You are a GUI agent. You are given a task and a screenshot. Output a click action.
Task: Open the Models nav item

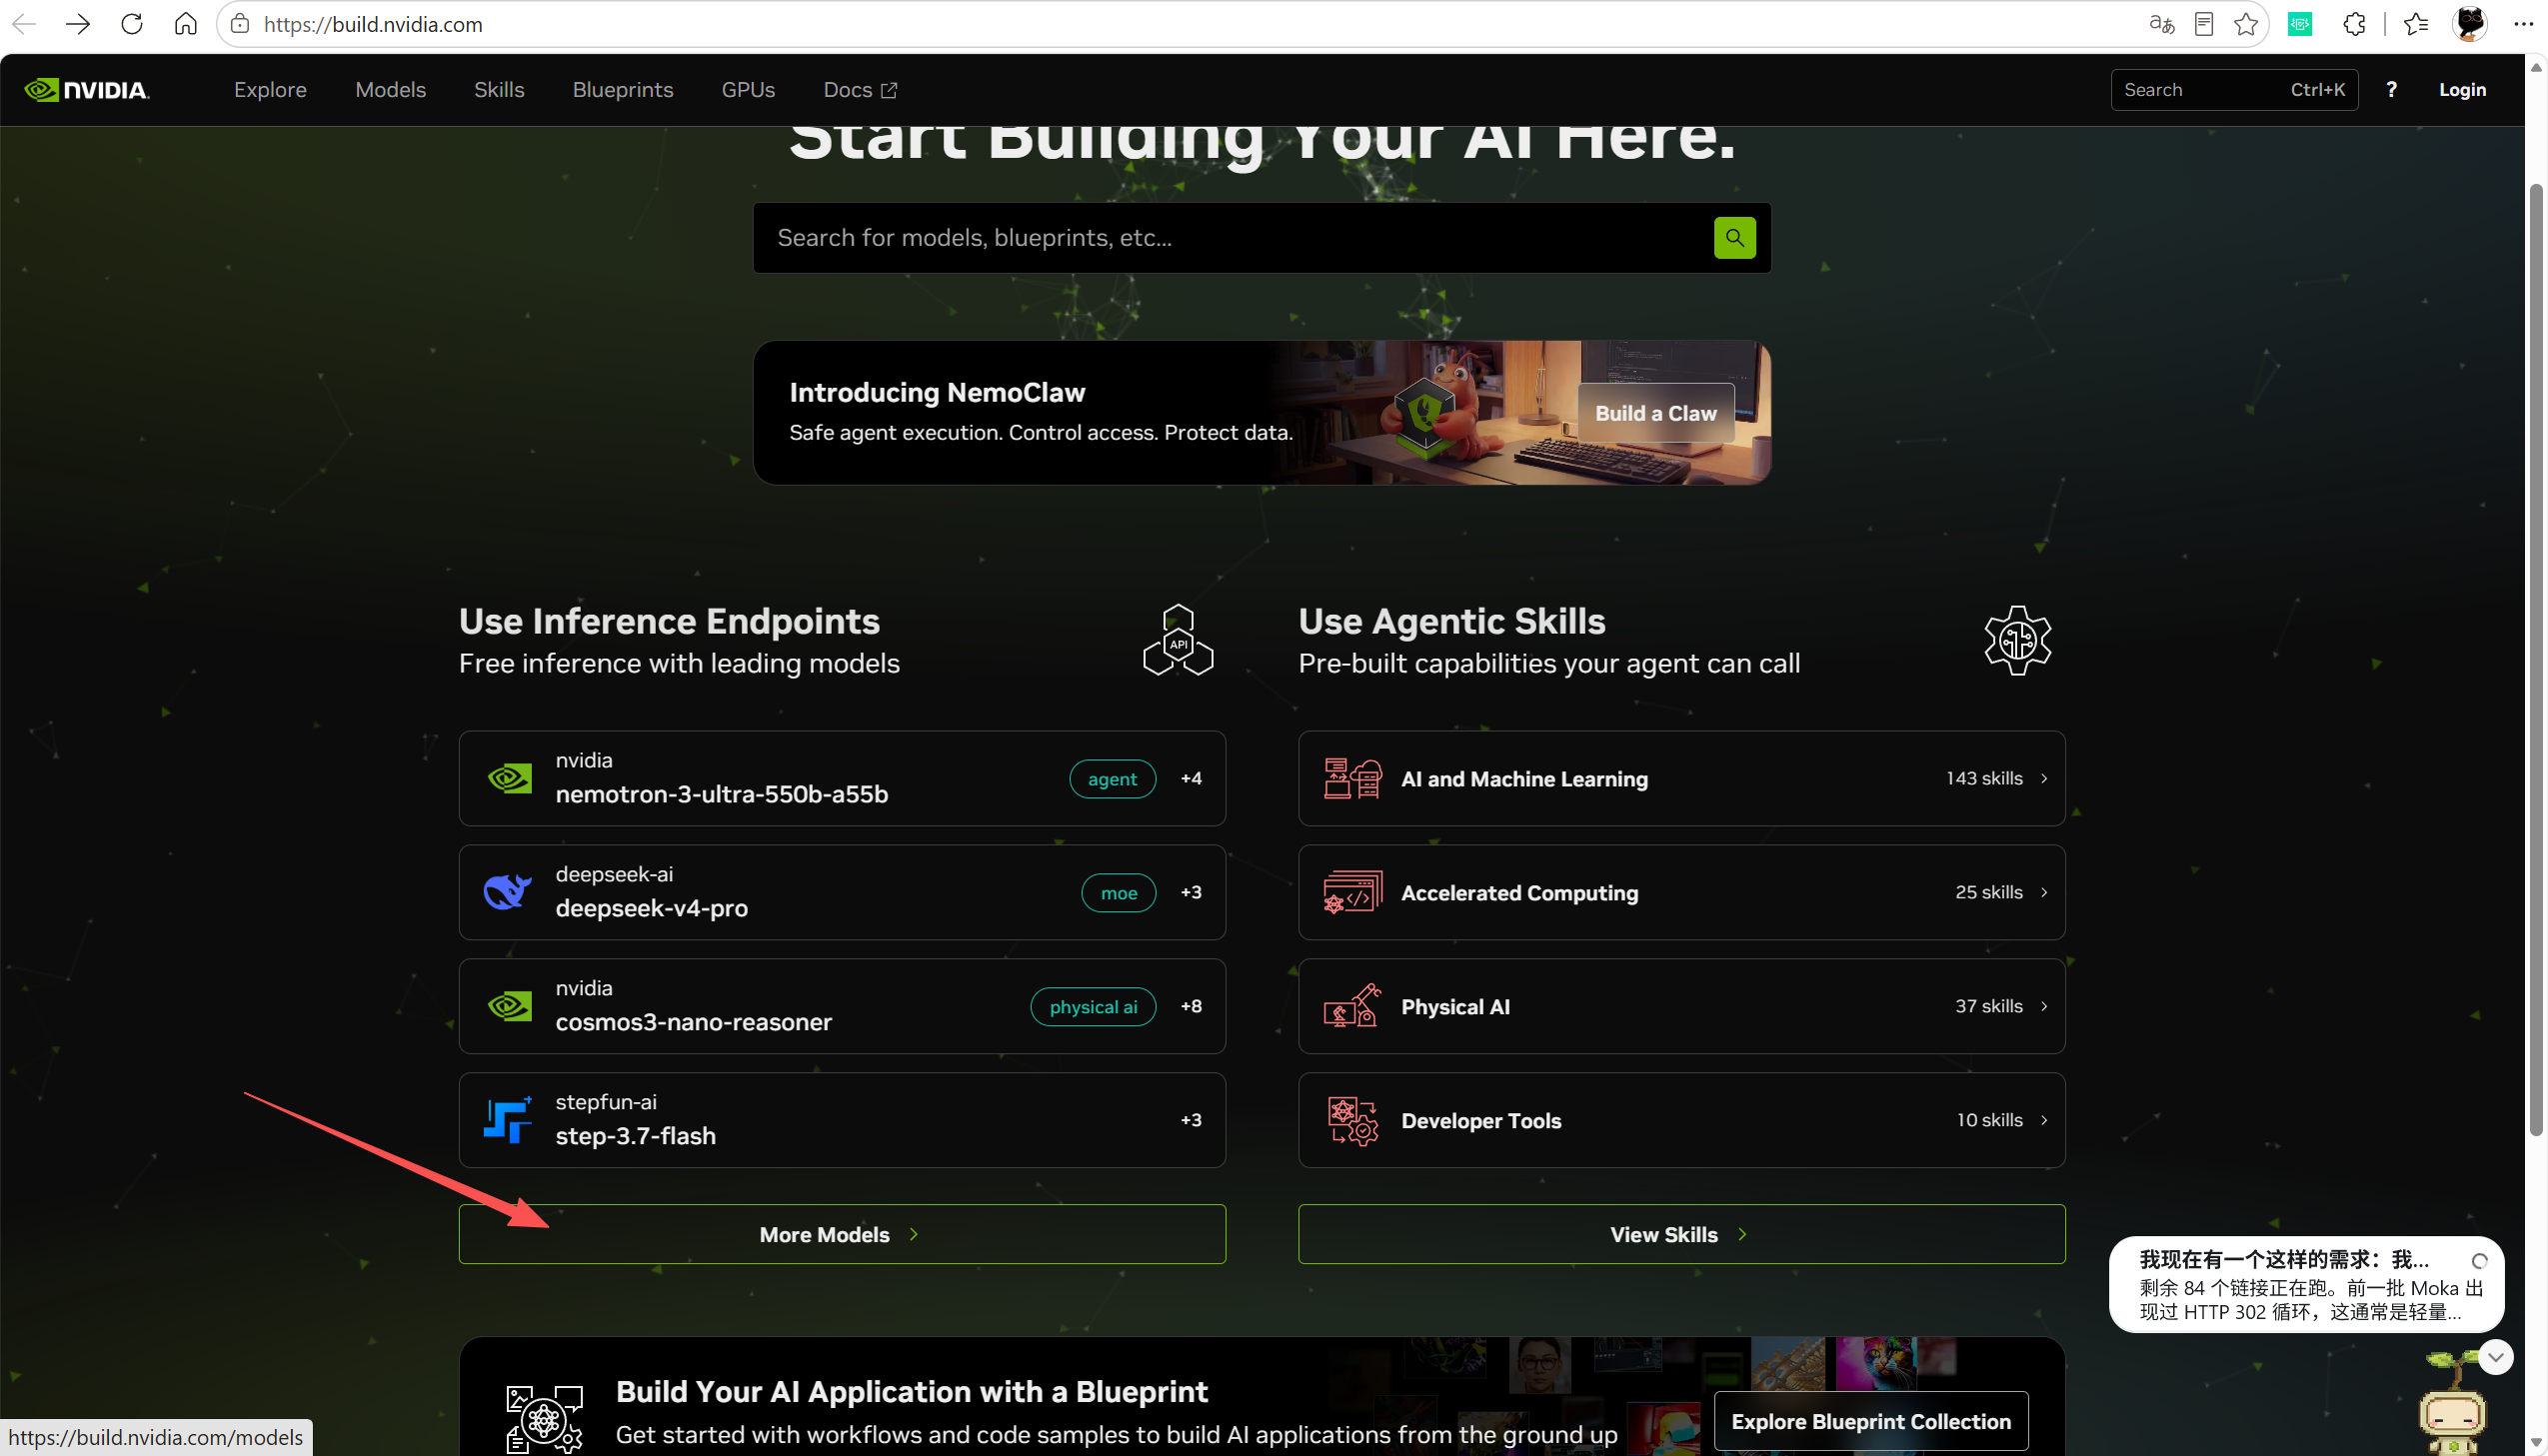click(390, 90)
